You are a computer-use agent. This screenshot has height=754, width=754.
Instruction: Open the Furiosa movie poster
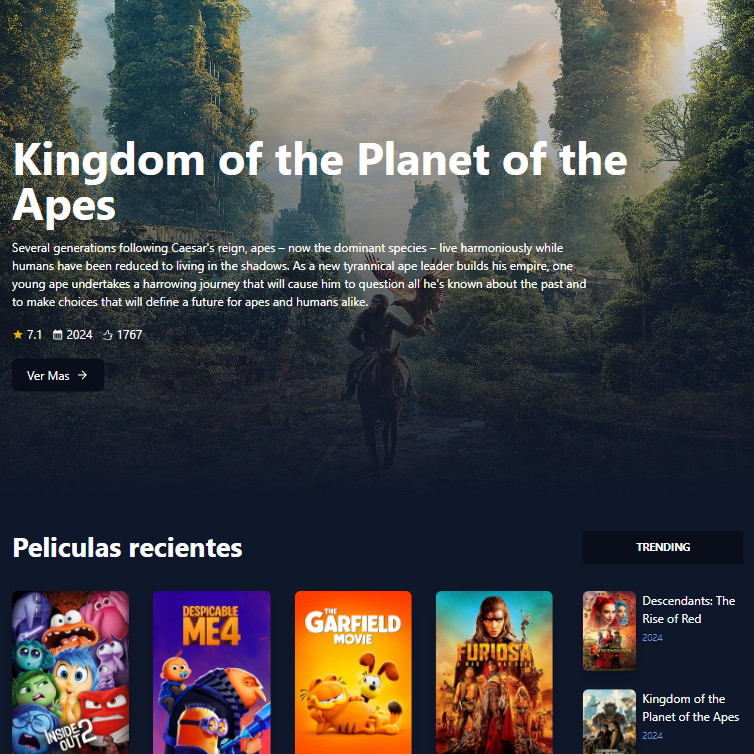494,672
